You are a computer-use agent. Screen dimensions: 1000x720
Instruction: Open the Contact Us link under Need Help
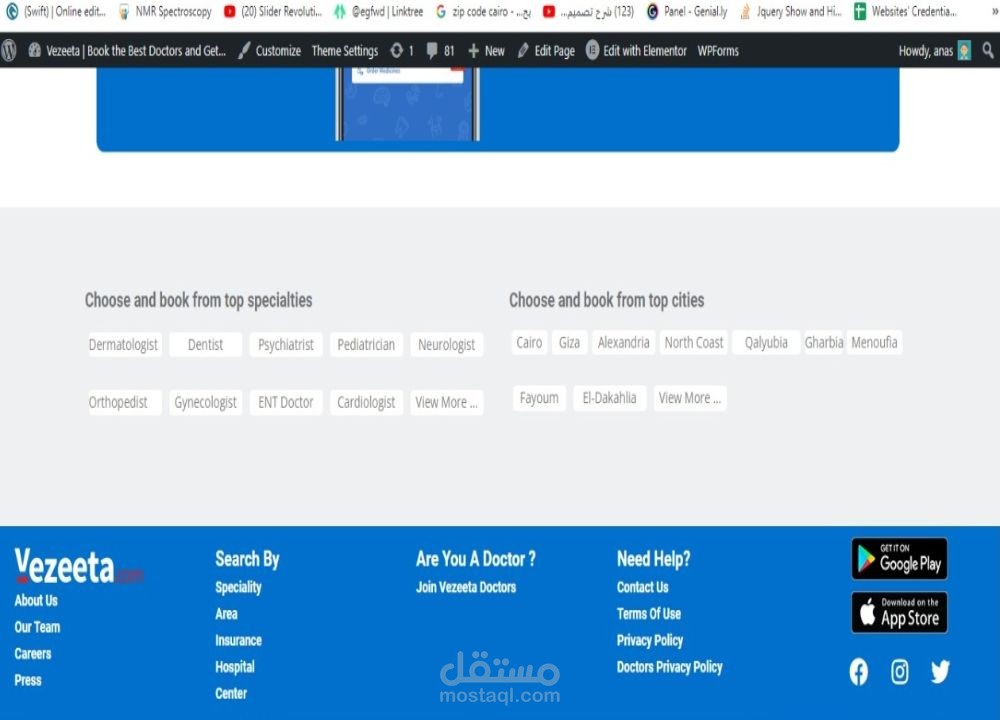tap(642, 587)
